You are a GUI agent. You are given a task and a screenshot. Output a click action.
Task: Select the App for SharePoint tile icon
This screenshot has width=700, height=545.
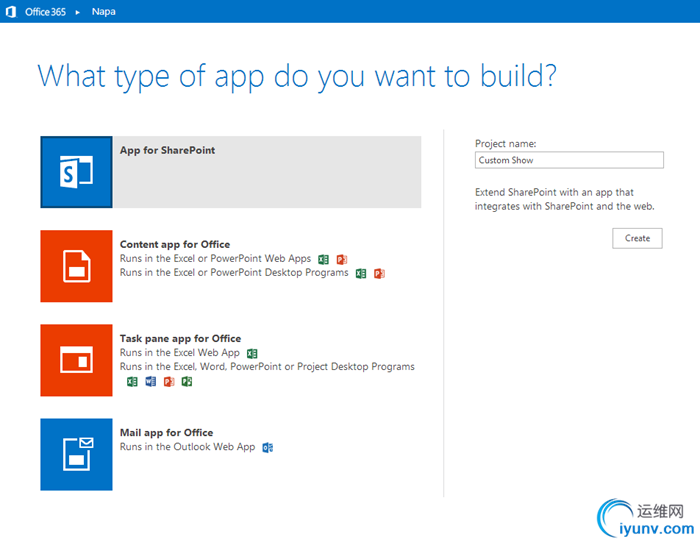tap(76, 172)
